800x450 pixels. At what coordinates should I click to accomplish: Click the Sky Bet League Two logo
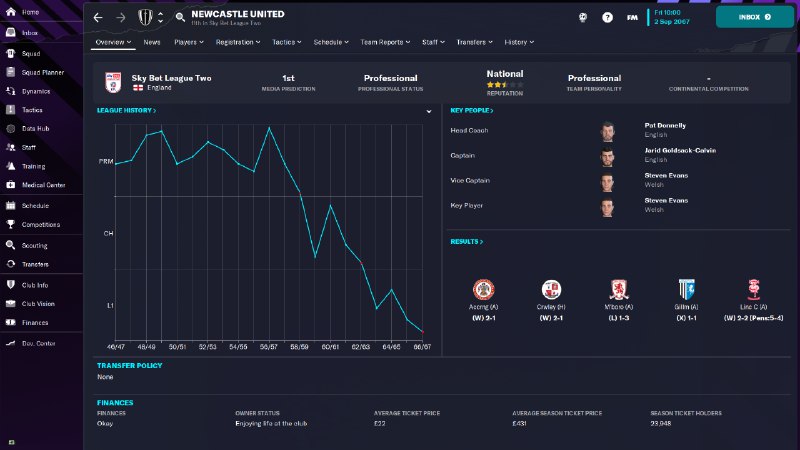[x=113, y=82]
